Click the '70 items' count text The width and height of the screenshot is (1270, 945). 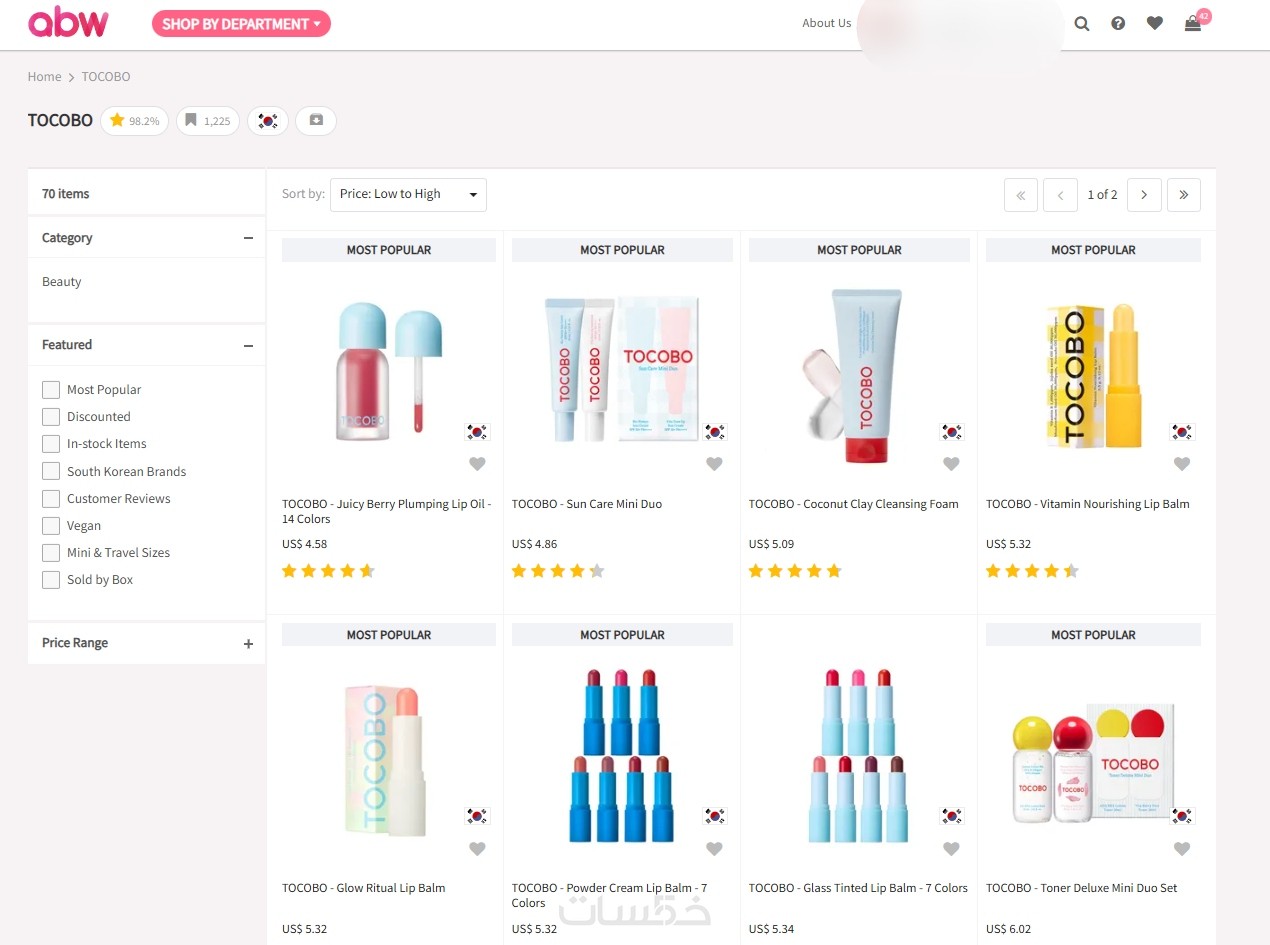point(66,194)
